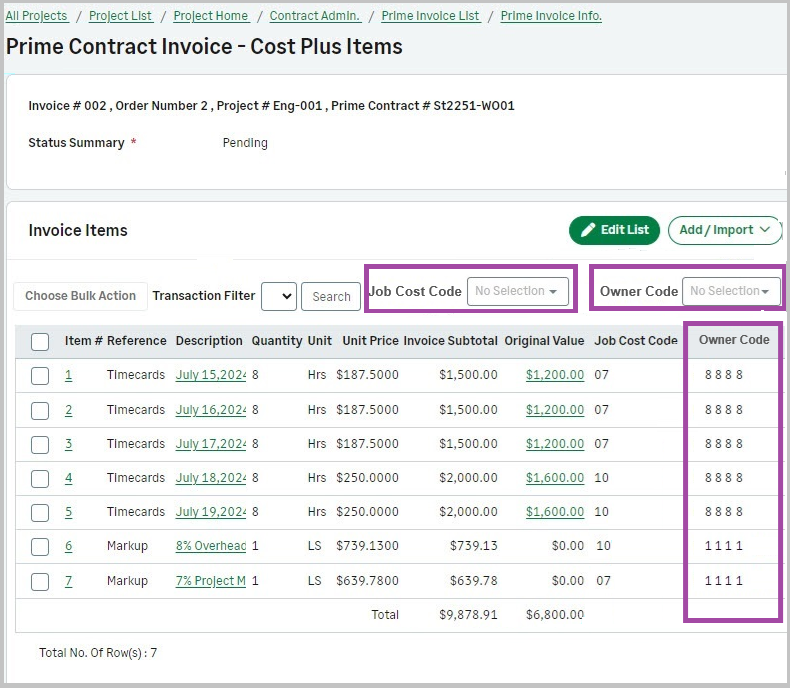Viewport: 790px width, 688px height.
Task: Open the July 16,2024 description link
Action: coord(211,410)
